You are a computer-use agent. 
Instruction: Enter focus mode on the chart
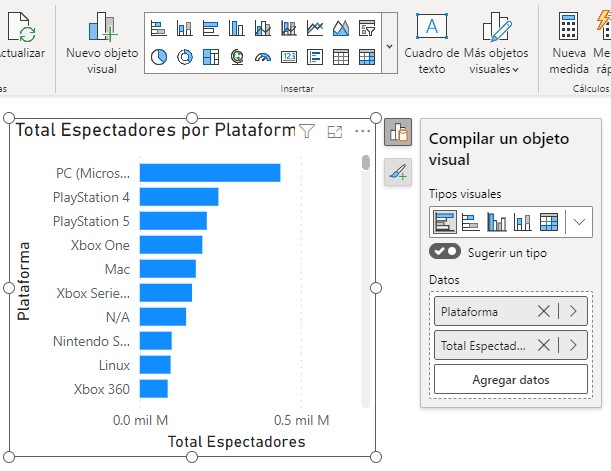click(335, 132)
